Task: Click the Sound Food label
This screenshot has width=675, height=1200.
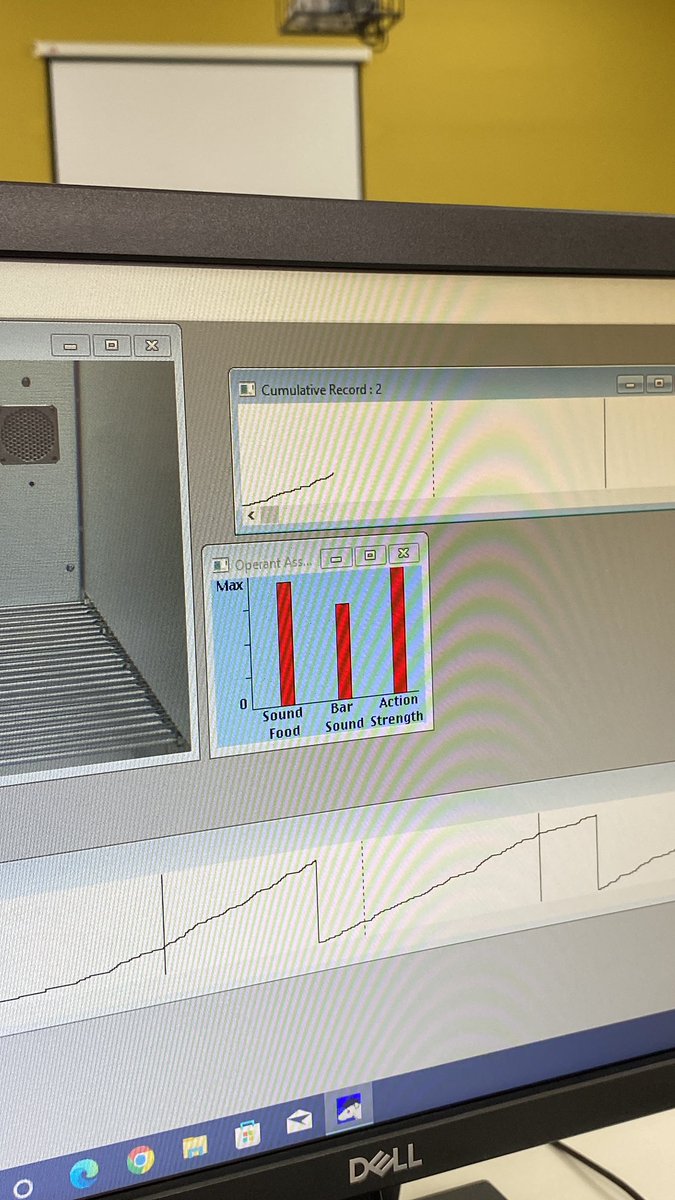Action: pyautogui.click(x=283, y=724)
